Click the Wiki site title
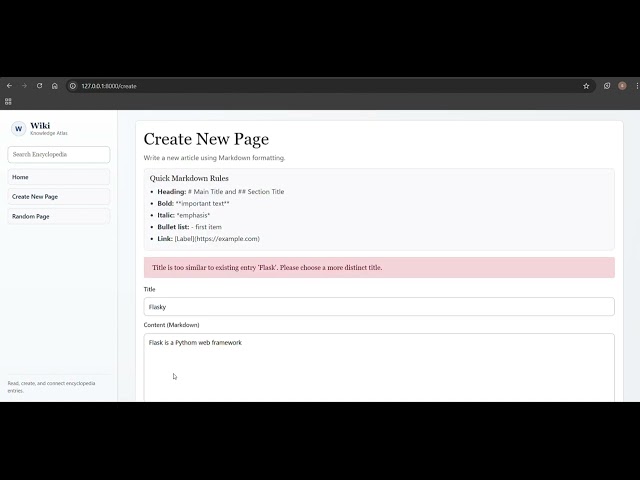The image size is (640, 480). click(40, 125)
